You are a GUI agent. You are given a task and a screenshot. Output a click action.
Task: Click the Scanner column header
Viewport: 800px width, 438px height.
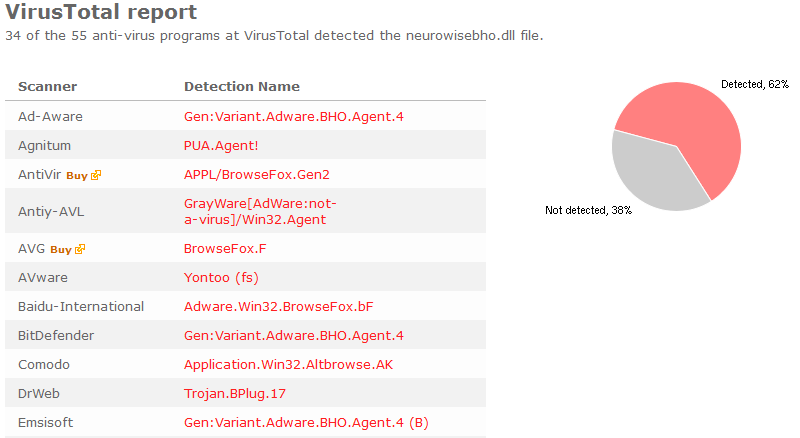coord(47,86)
